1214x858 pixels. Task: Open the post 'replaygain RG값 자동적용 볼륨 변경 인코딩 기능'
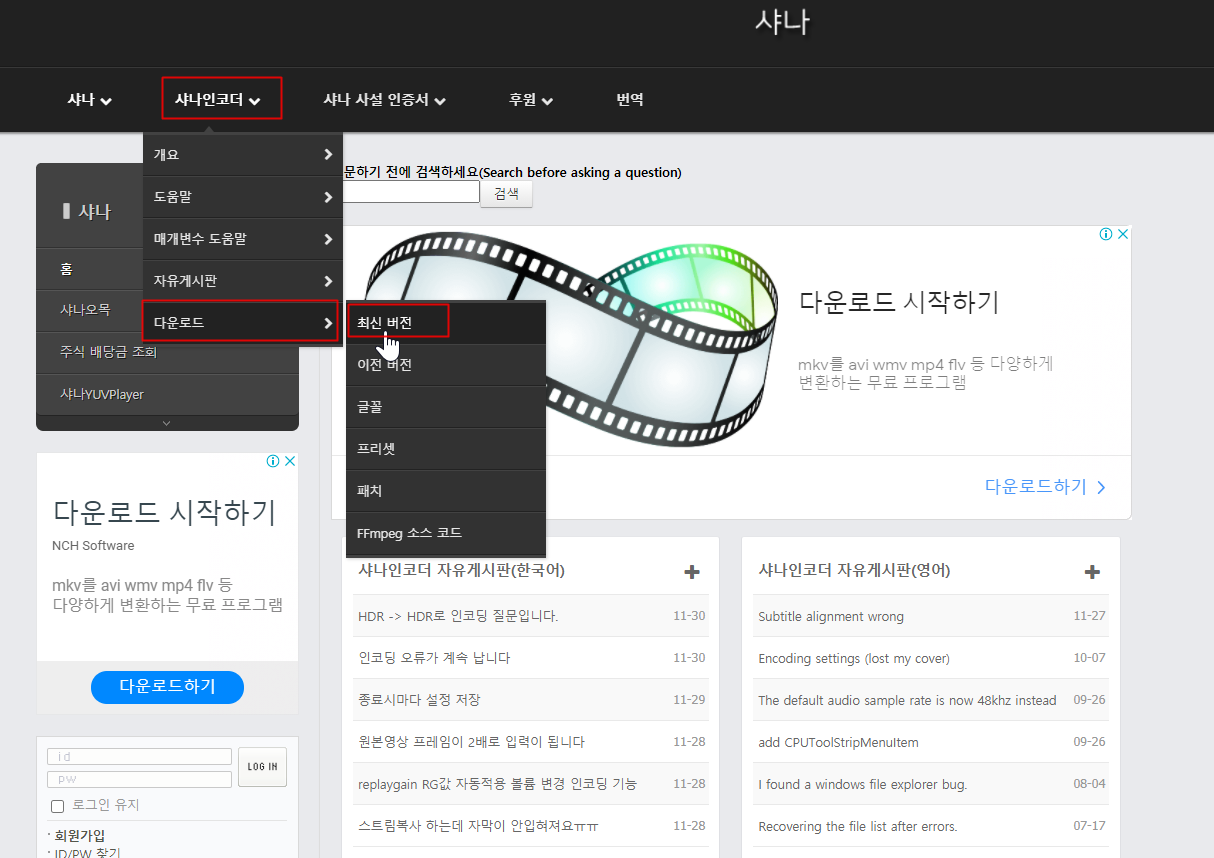pyautogui.click(x=497, y=784)
